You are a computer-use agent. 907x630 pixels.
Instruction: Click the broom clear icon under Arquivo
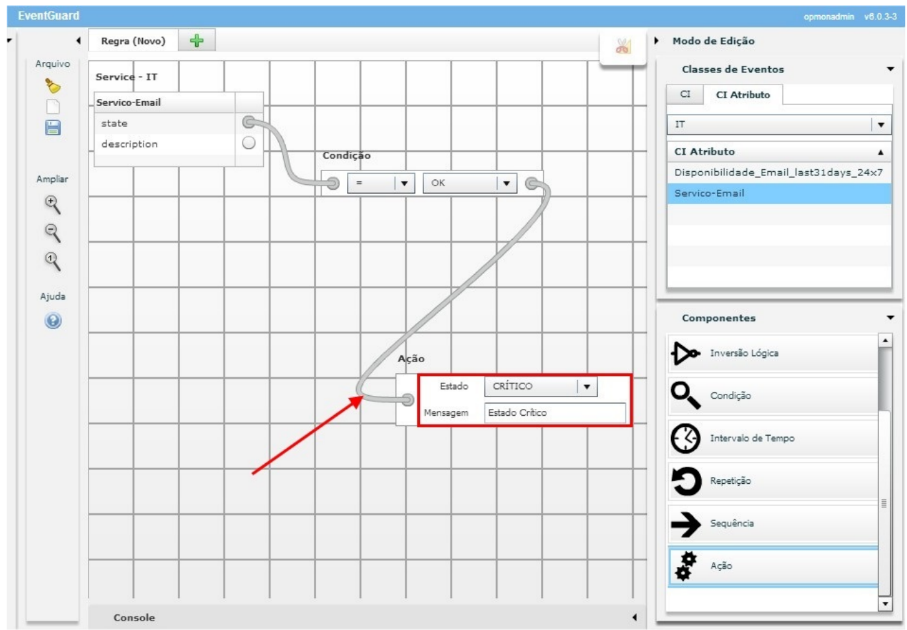[x=53, y=86]
